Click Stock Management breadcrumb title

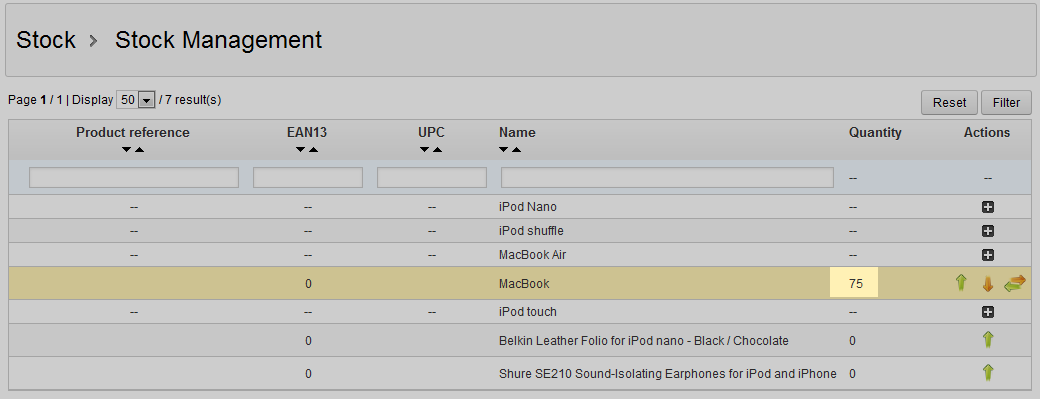coord(218,40)
